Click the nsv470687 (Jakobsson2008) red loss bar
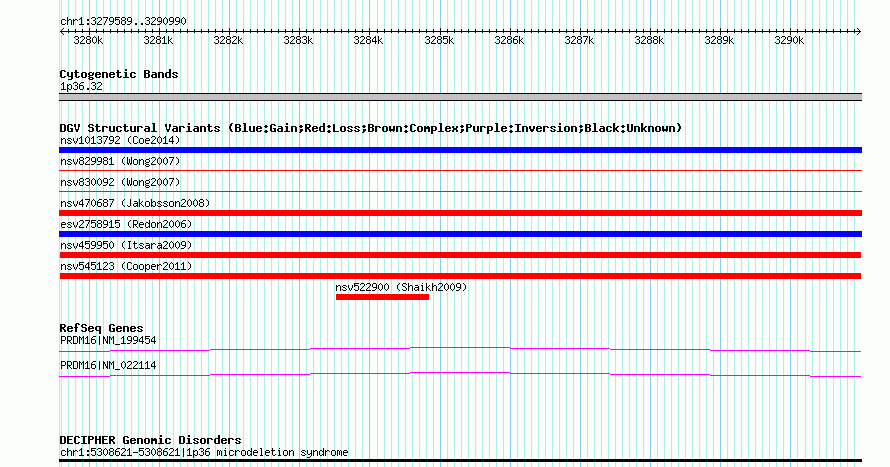Screen dimensions: 890x467 [x=460, y=213]
